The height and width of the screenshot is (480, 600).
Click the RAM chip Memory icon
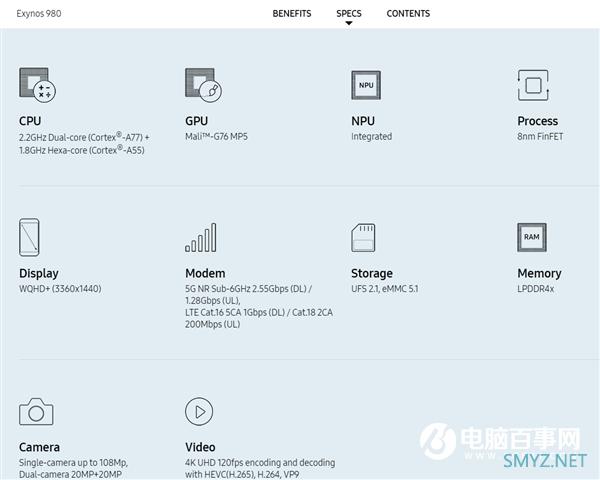pyautogui.click(x=532, y=237)
